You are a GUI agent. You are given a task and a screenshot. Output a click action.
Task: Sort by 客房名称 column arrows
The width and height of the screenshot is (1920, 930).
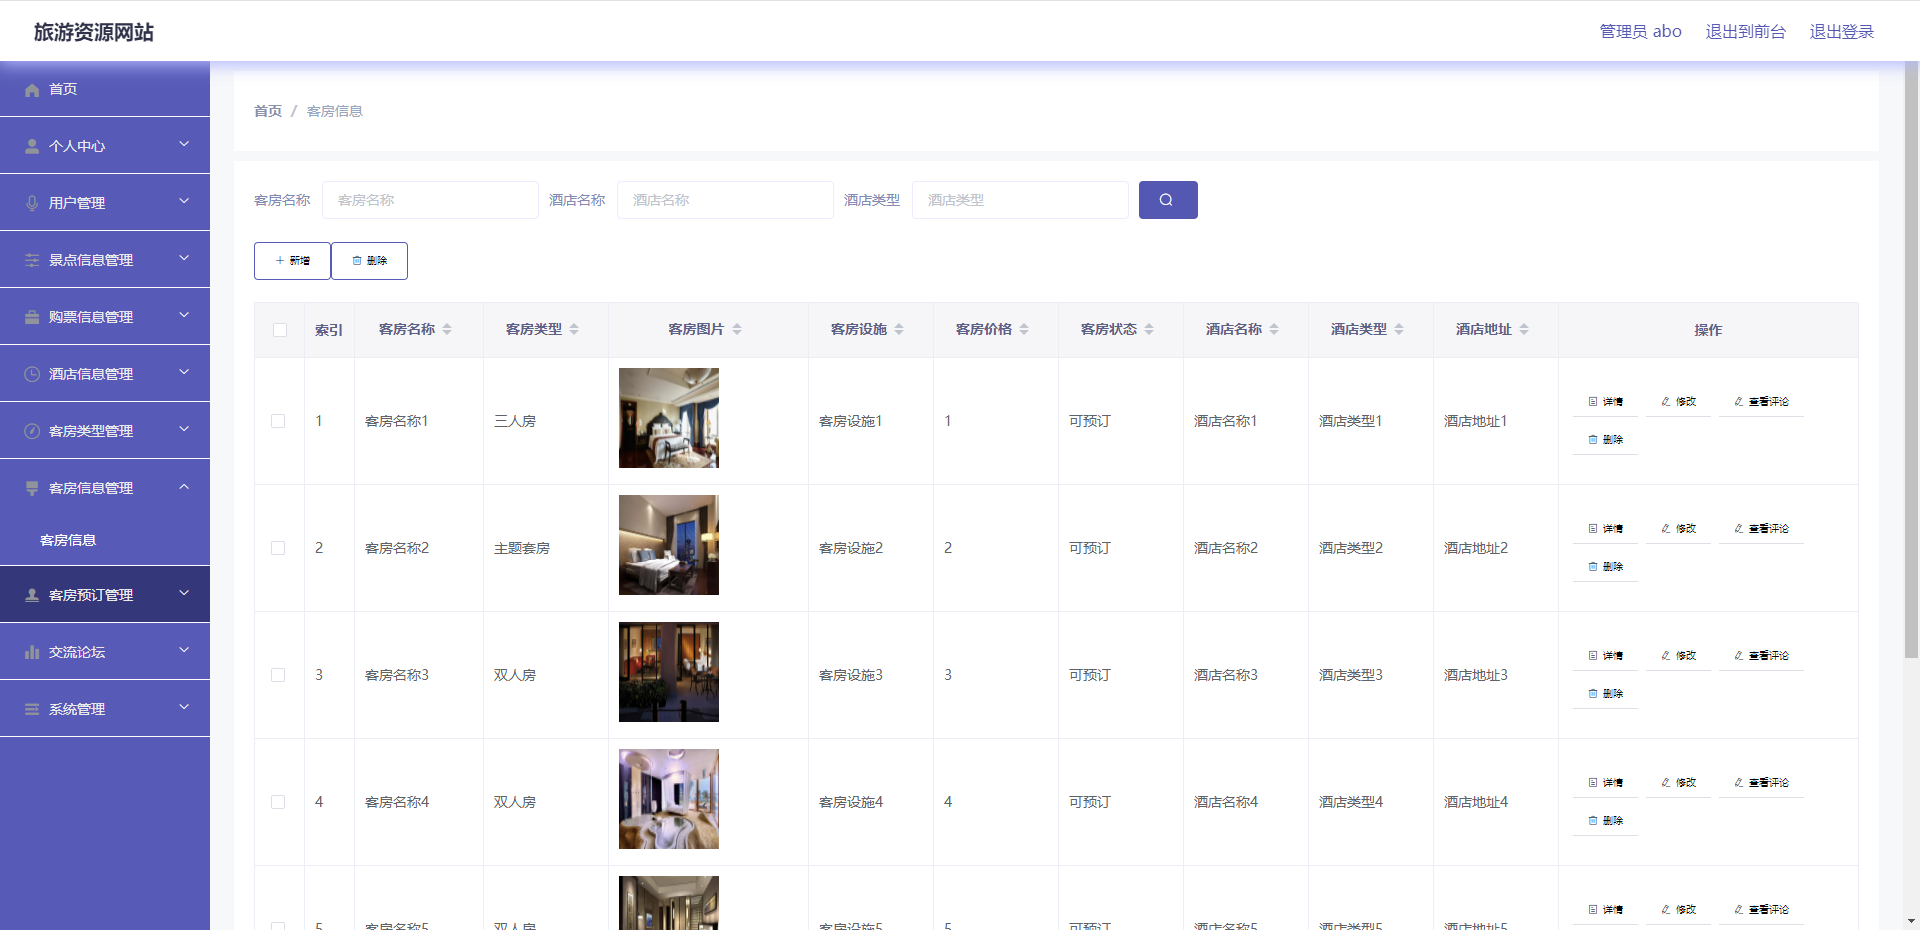447,329
